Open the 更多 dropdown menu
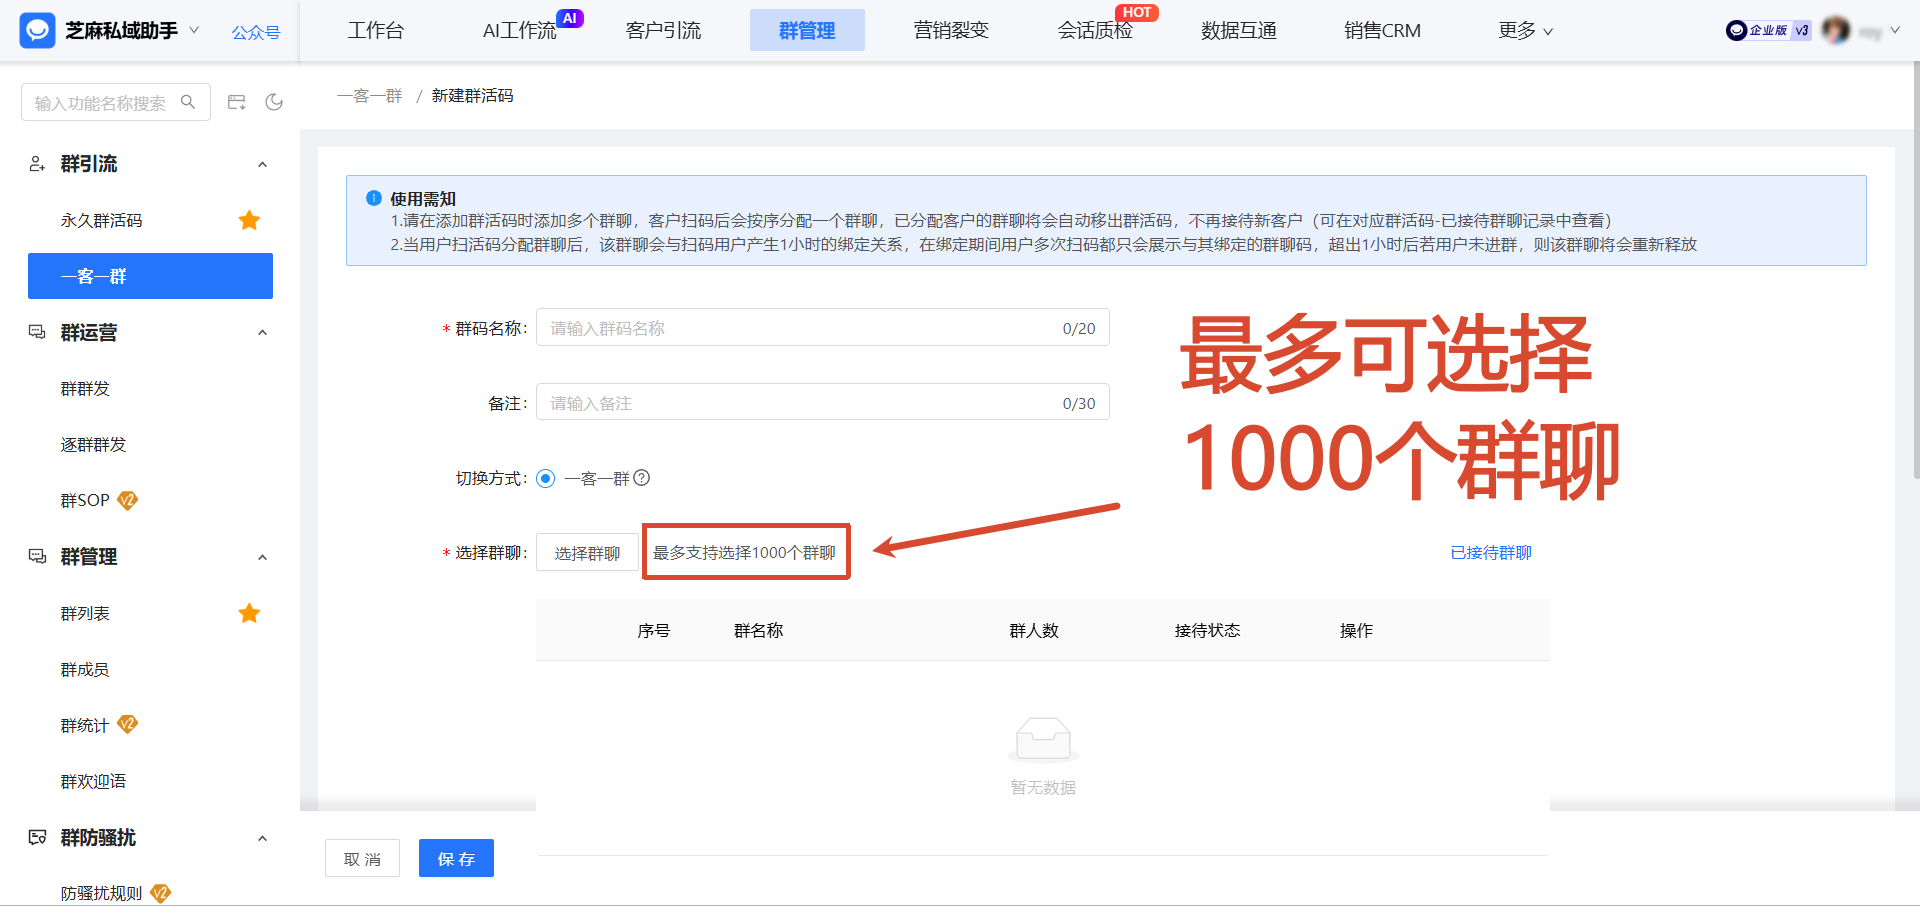Screen dimensions: 1920x906 [1524, 31]
